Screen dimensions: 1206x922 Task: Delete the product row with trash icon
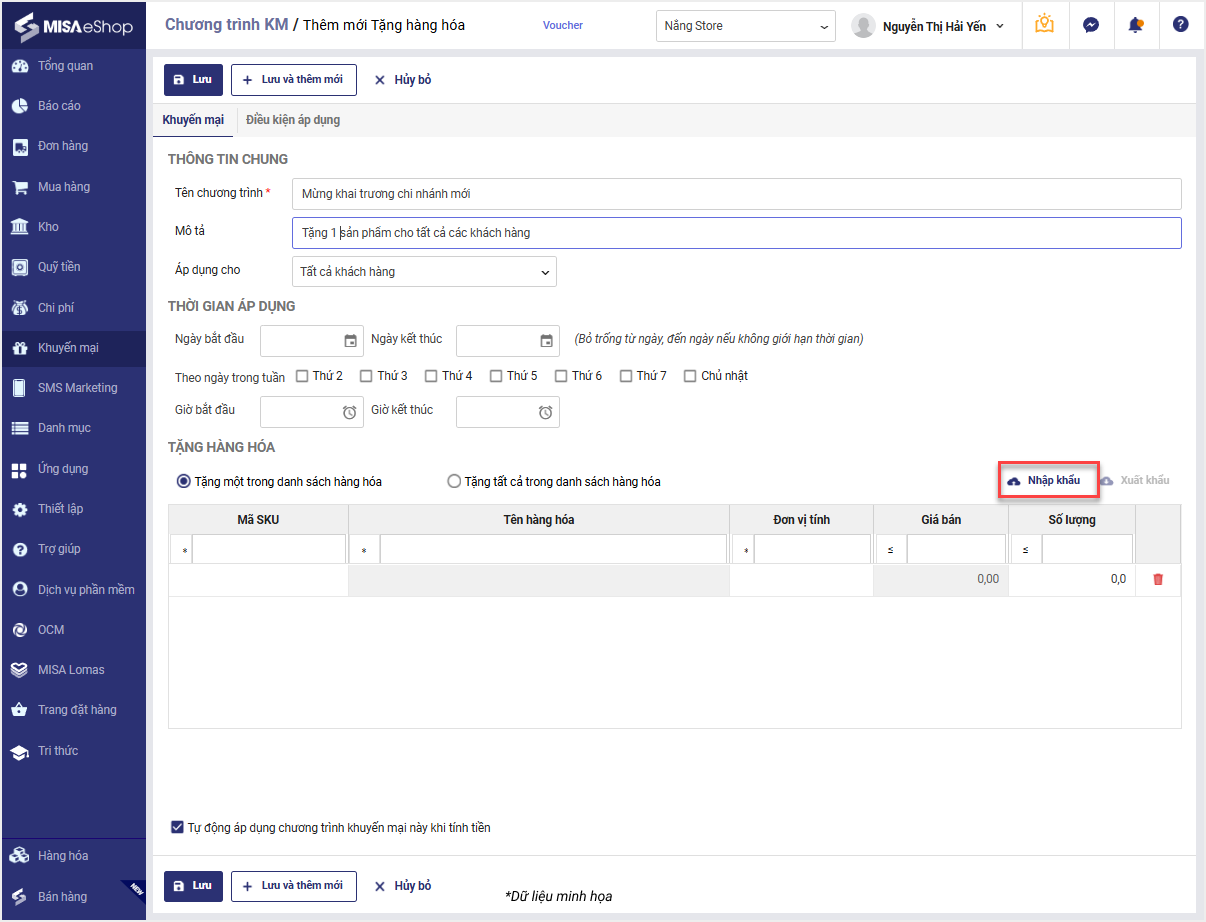tap(1158, 579)
